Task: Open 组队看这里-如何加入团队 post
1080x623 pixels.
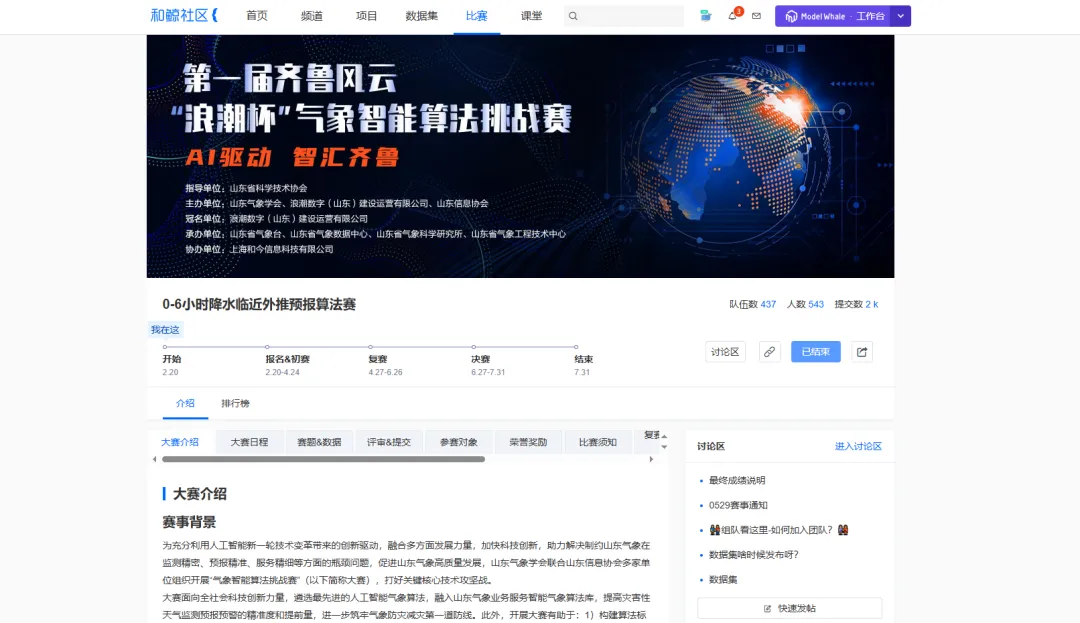Action: (x=778, y=530)
